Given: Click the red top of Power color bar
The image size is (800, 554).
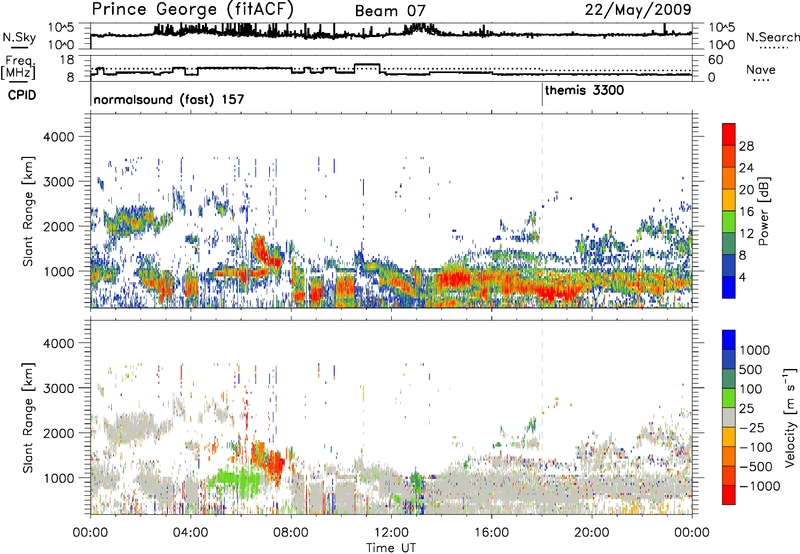Looking at the screenshot, I should 729,132.
